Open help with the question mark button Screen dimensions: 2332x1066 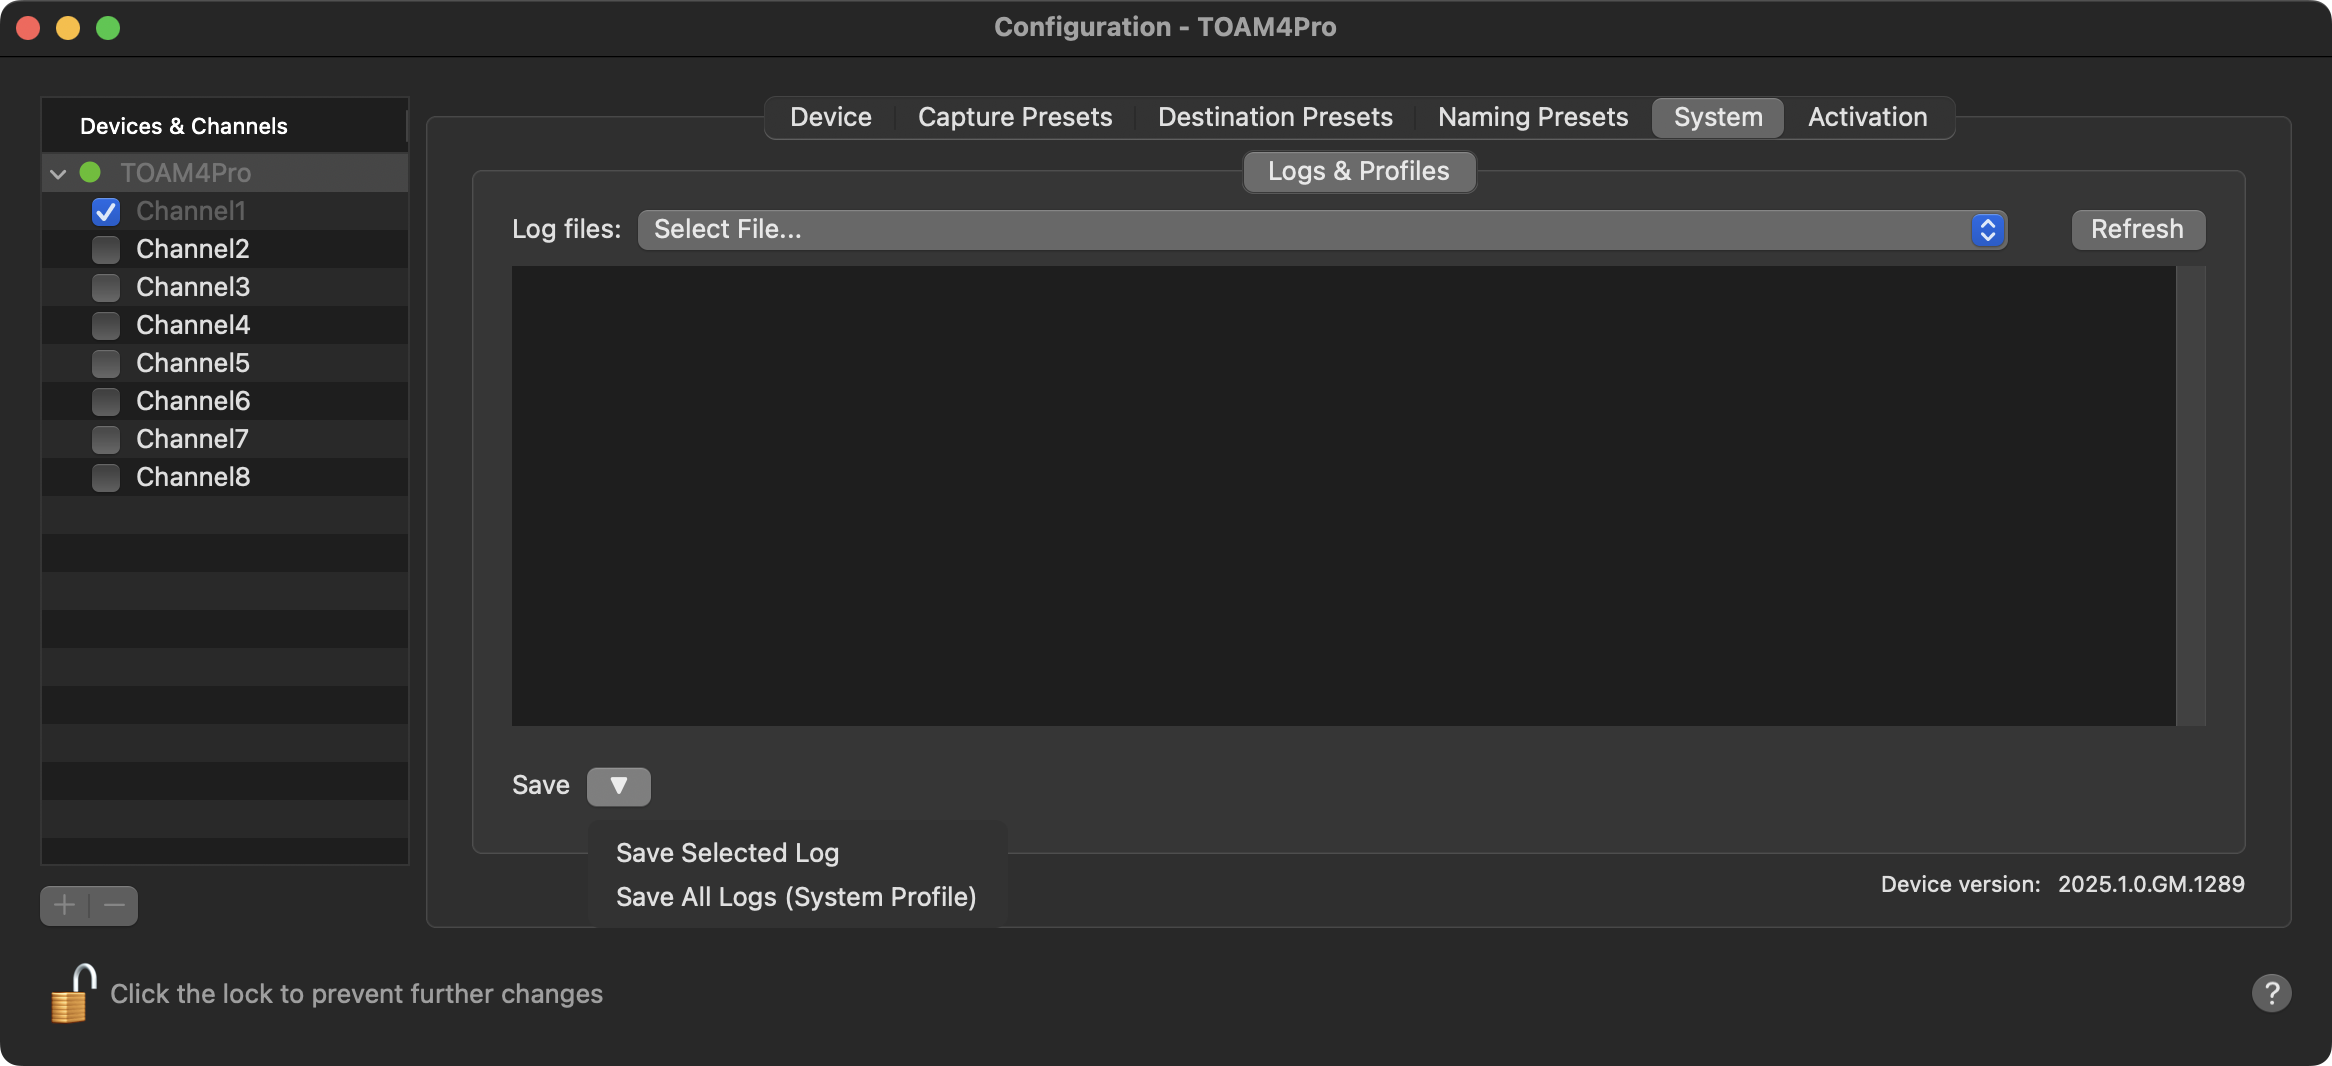2271,993
